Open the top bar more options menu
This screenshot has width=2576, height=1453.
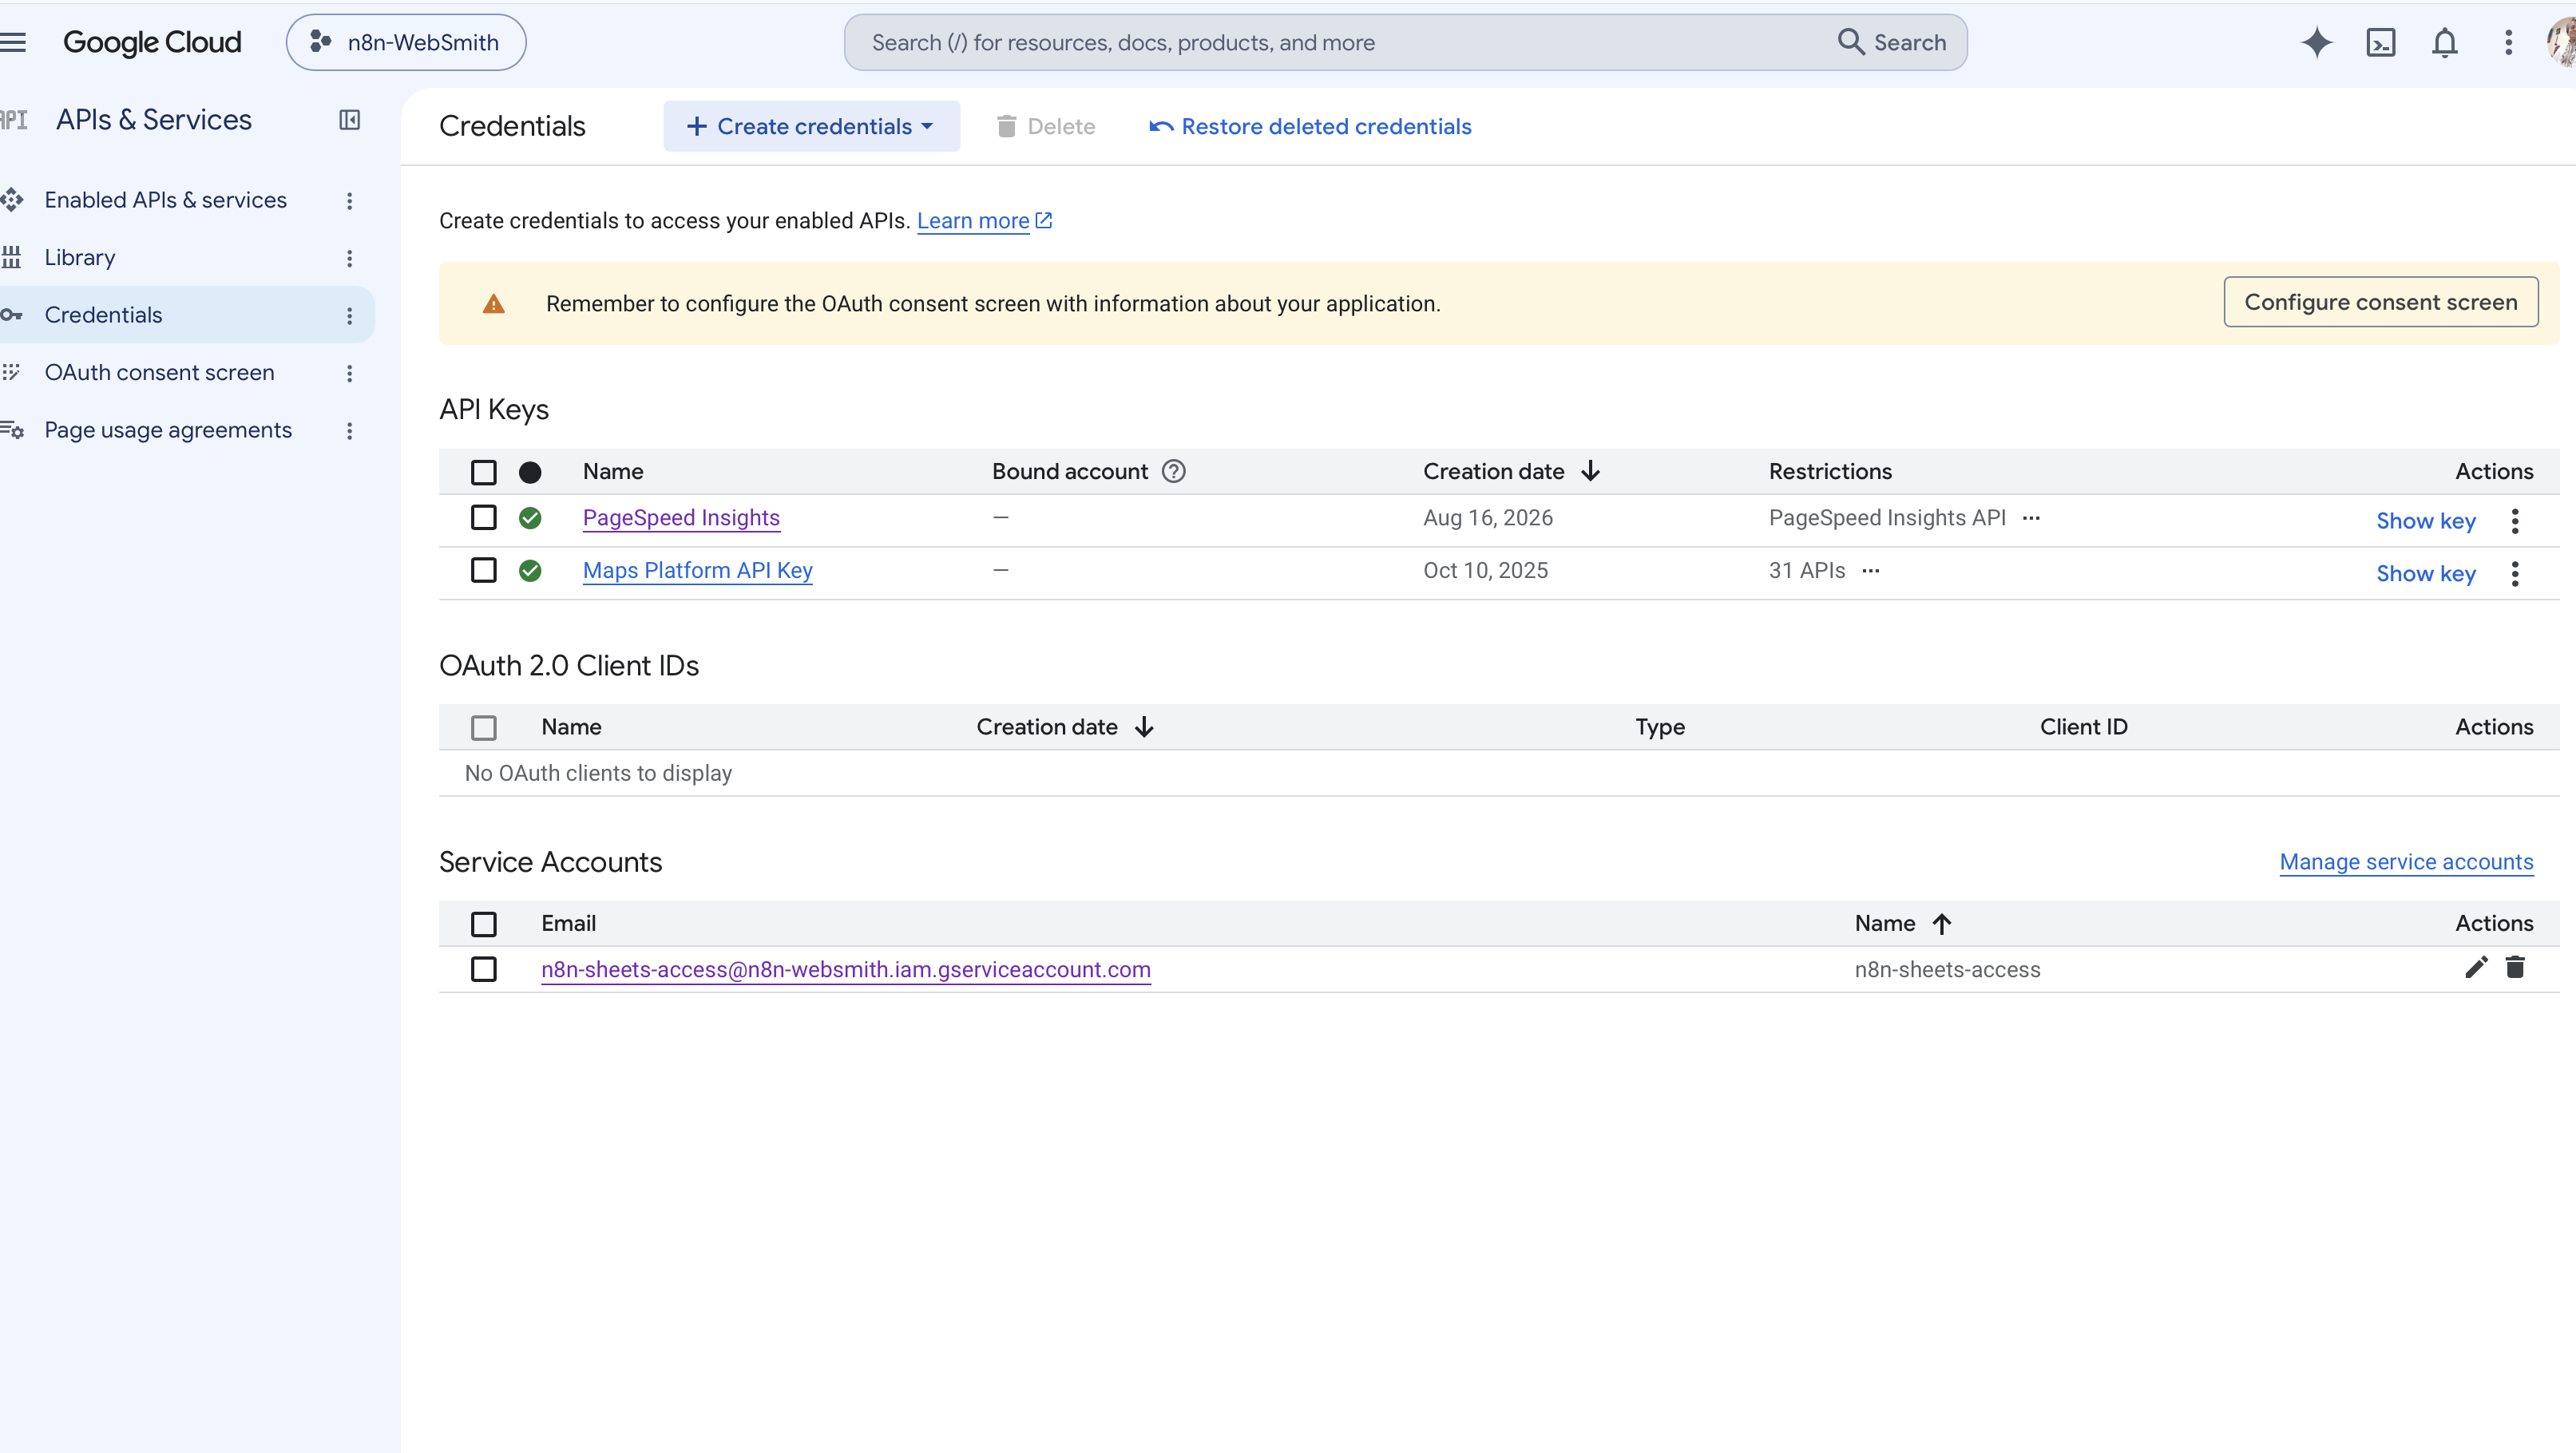coord(2508,42)
